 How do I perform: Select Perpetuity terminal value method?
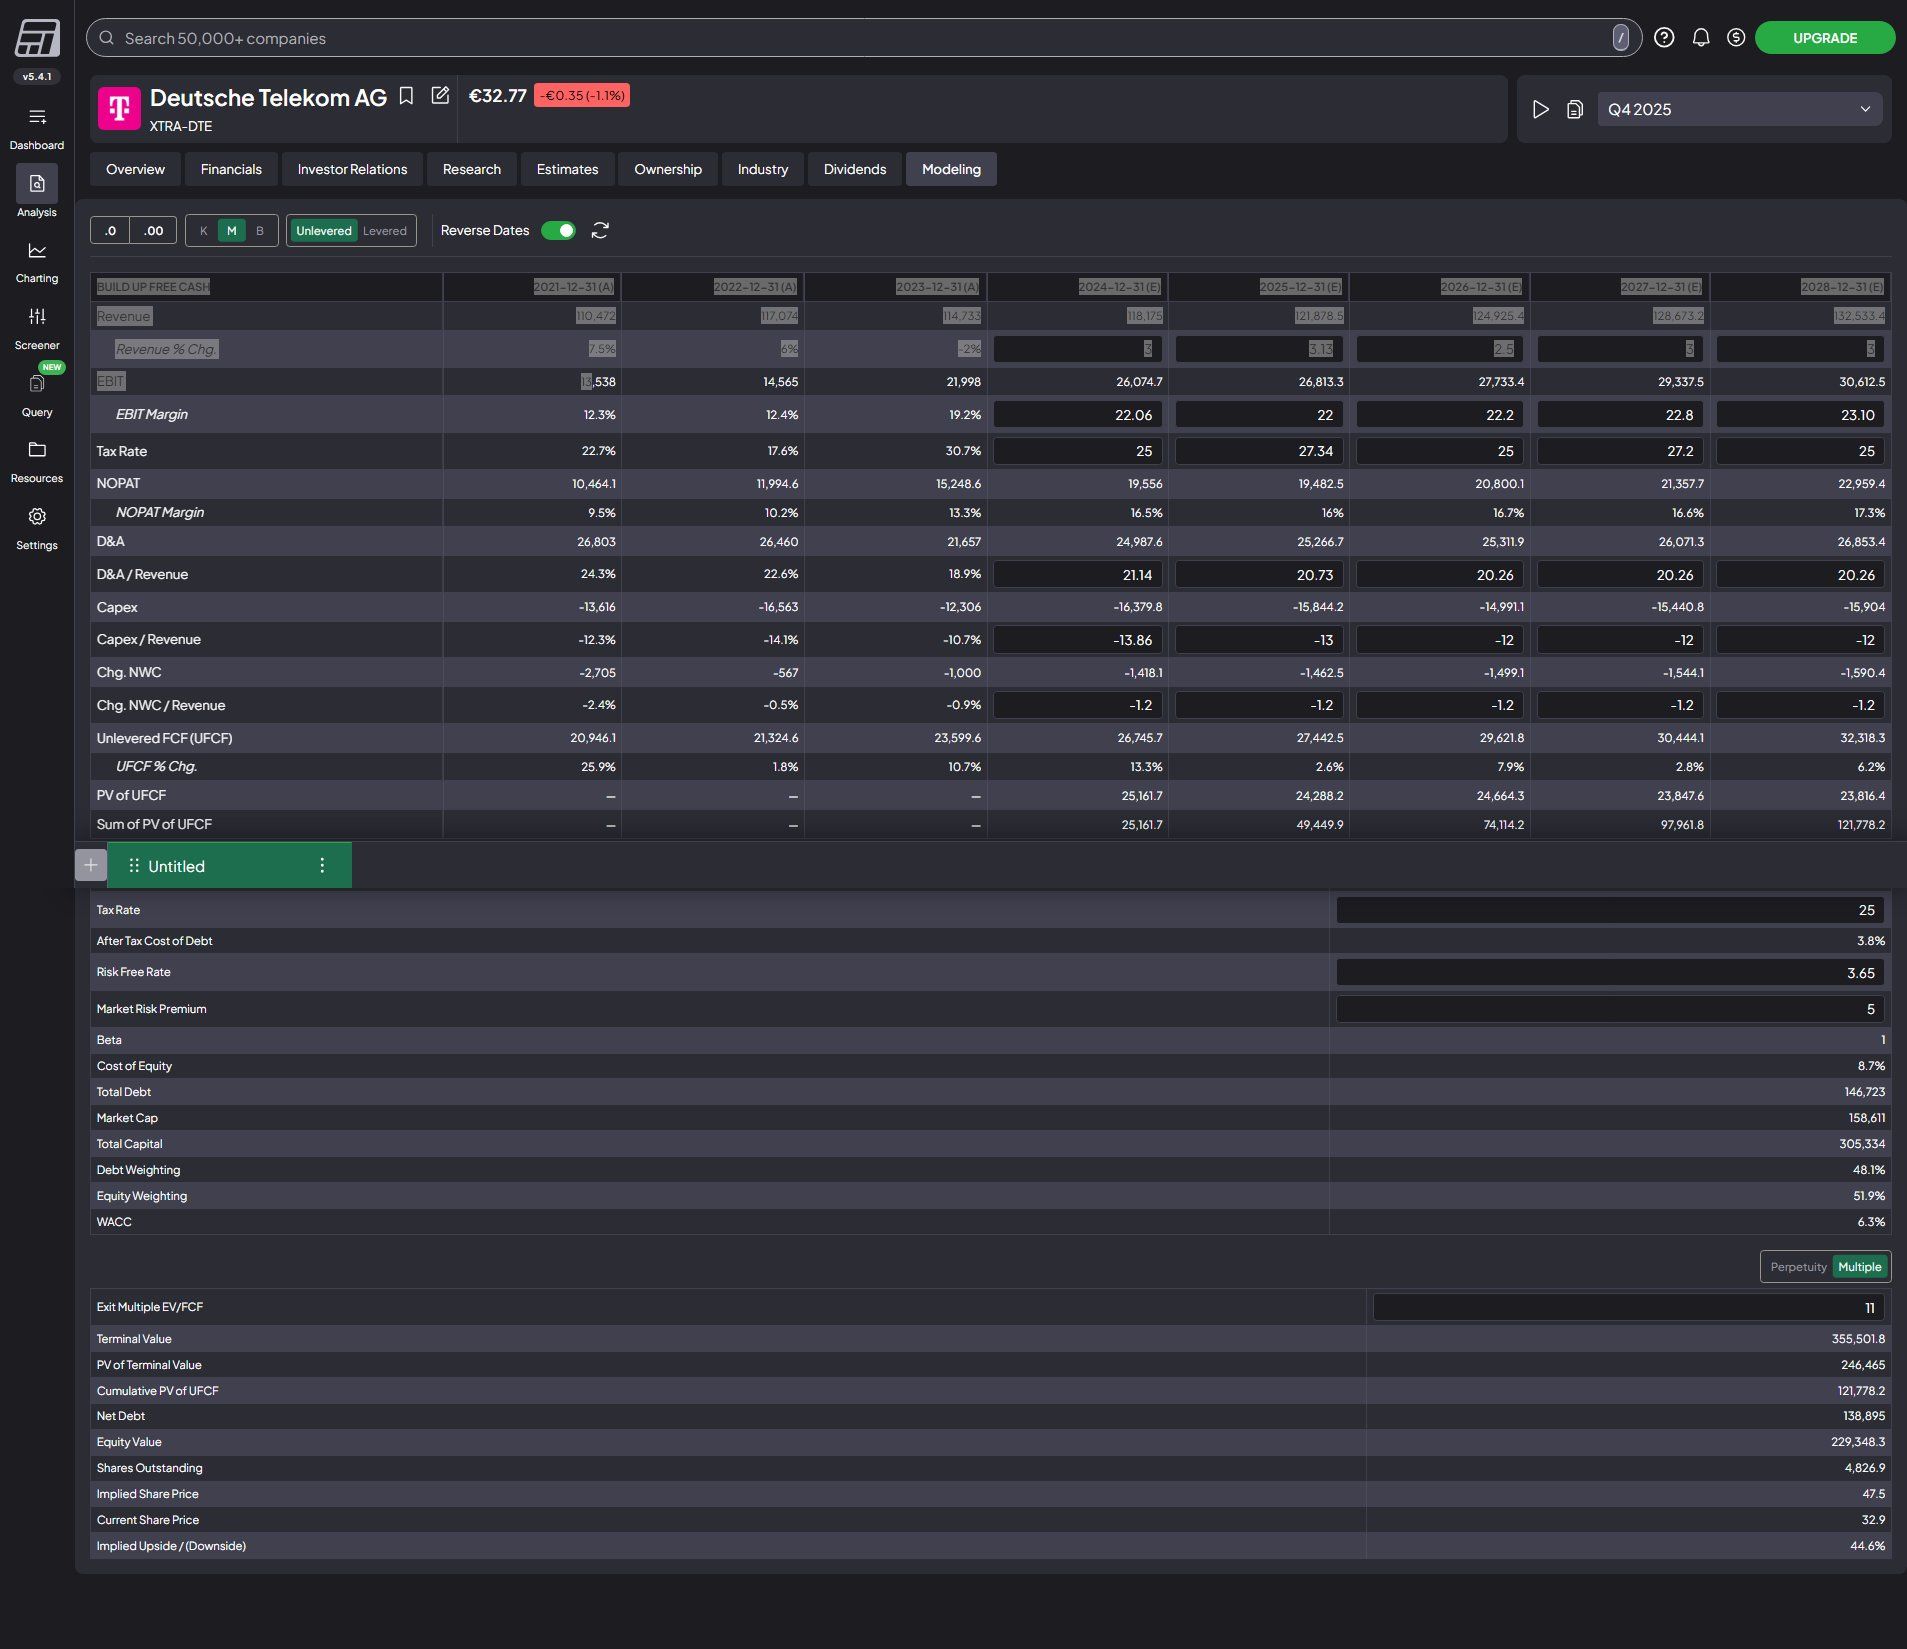pos(1797,1267)
